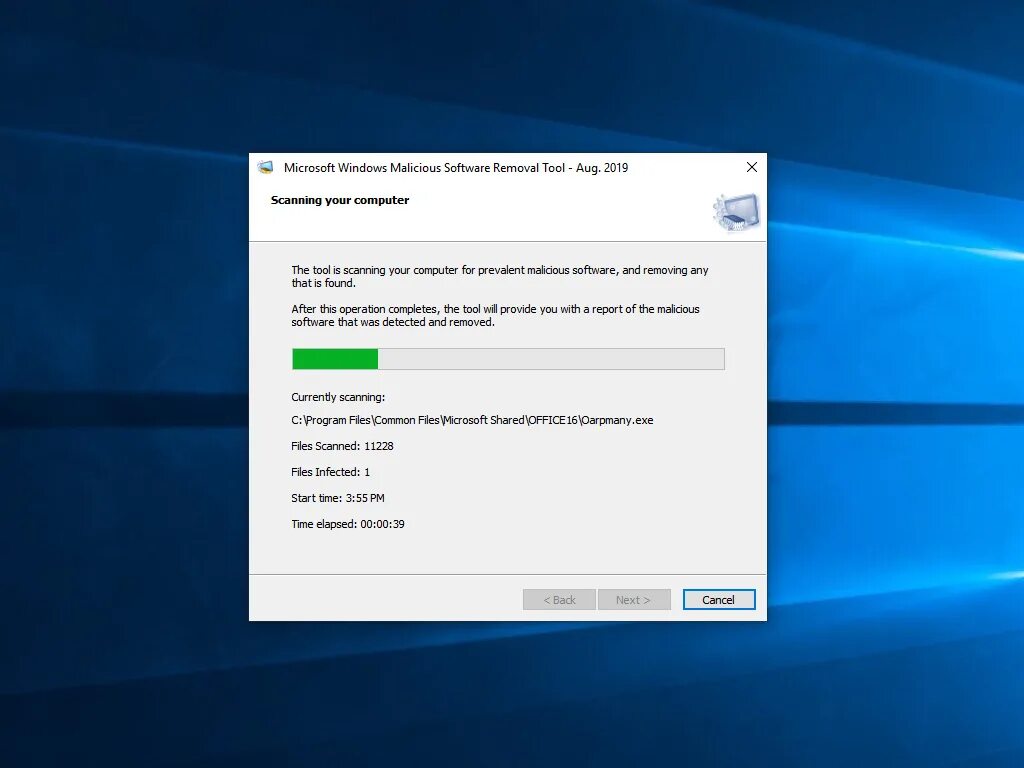Click the removal tool icon in title bar
Image resolution: width=1024 pixels, height=768 pixels.
click(265, 167)
